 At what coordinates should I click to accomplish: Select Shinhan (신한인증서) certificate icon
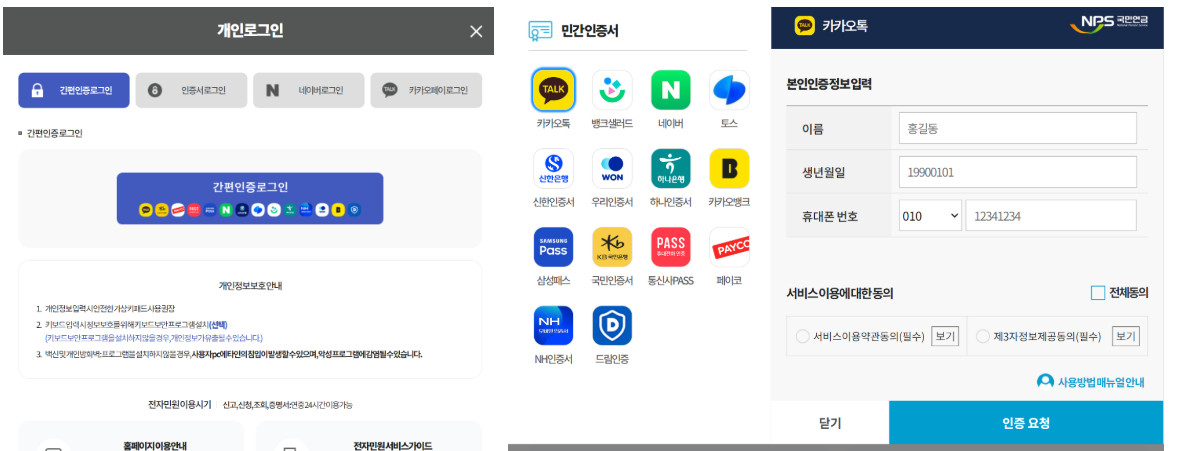click(x=553, y=168)
